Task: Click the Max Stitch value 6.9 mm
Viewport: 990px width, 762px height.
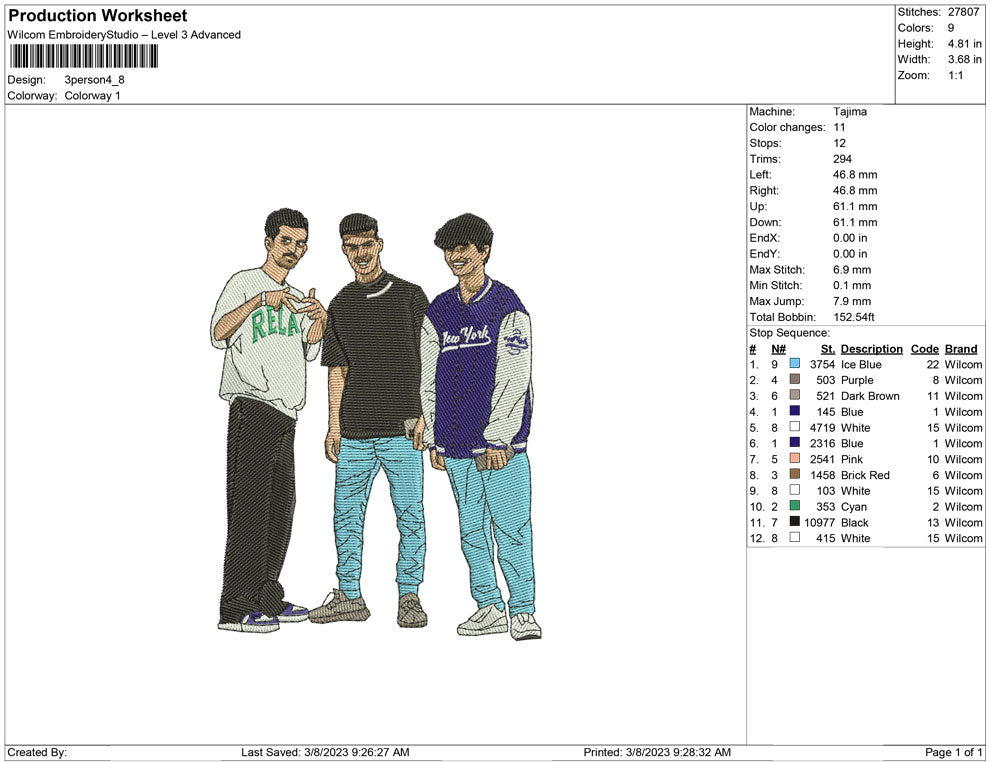Action: 852,270
